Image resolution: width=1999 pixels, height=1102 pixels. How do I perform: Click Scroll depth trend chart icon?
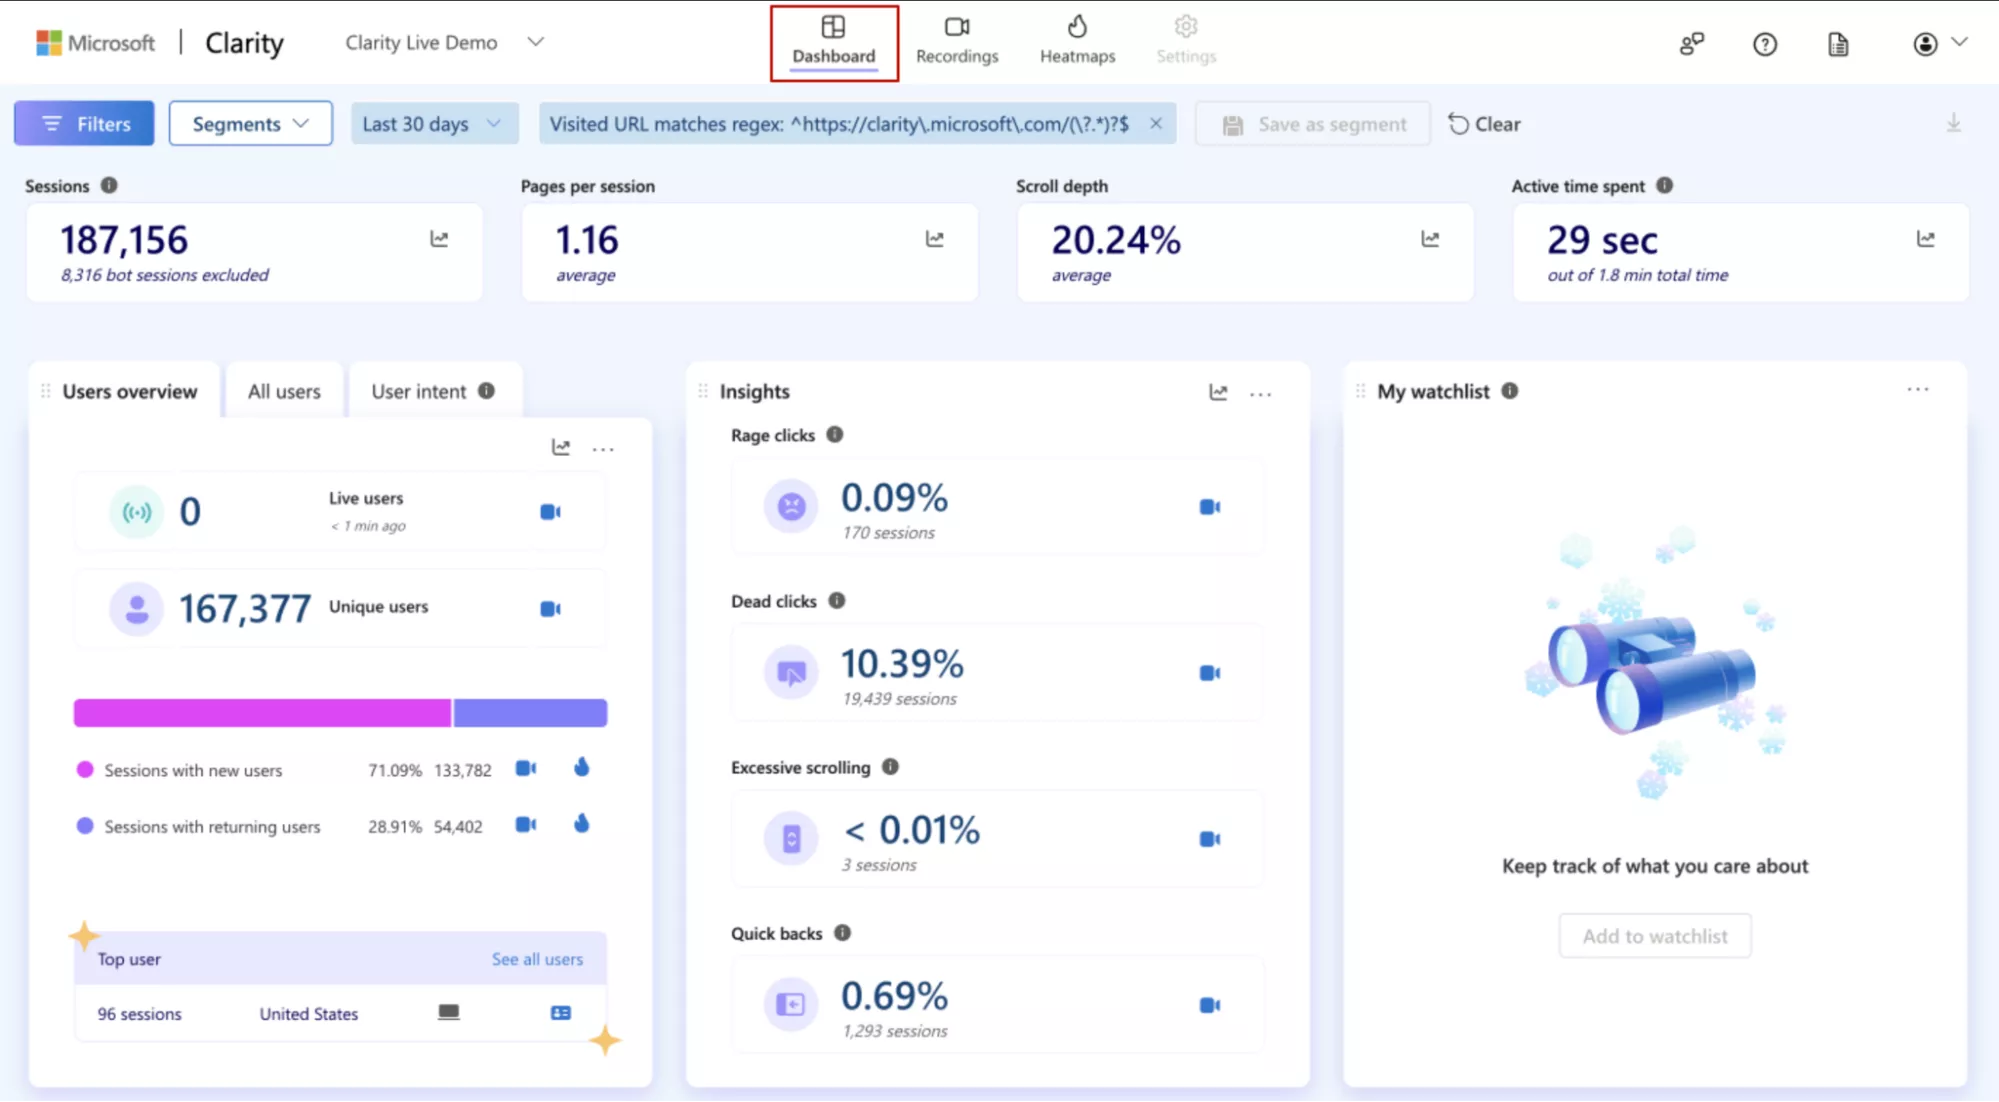pos(1430,239)
